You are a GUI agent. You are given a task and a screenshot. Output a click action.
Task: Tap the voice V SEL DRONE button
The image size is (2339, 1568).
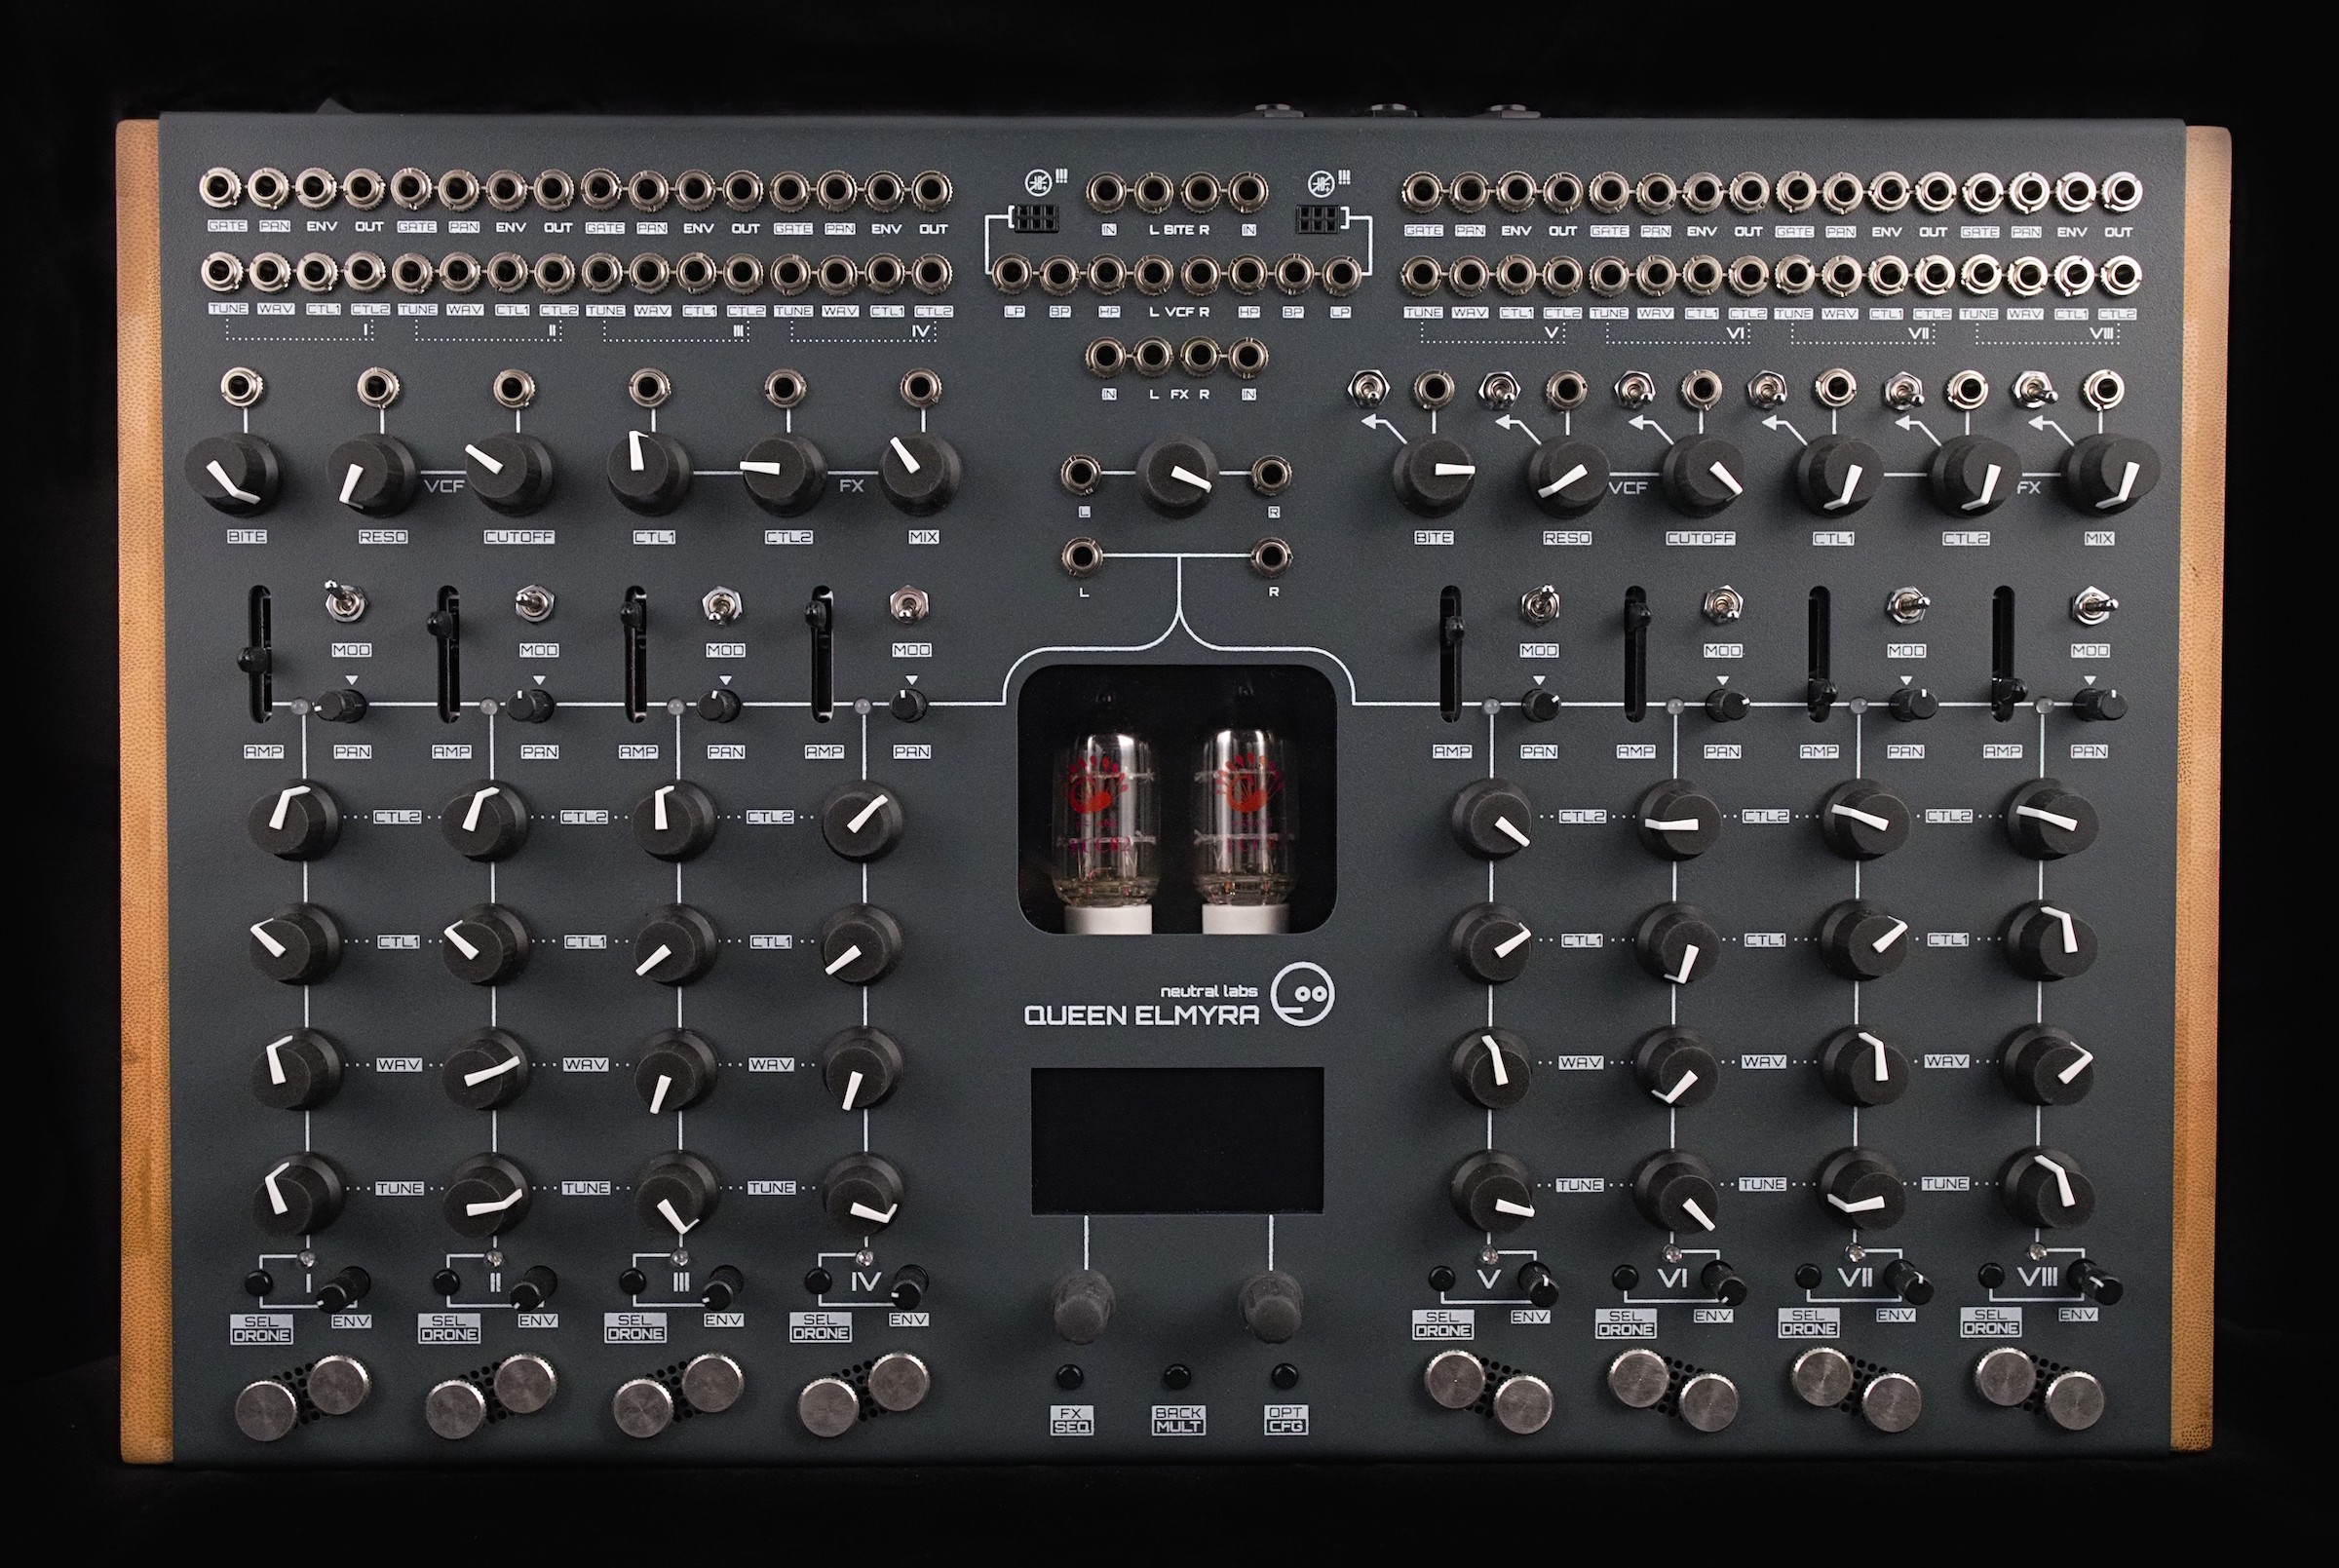1442,1278
